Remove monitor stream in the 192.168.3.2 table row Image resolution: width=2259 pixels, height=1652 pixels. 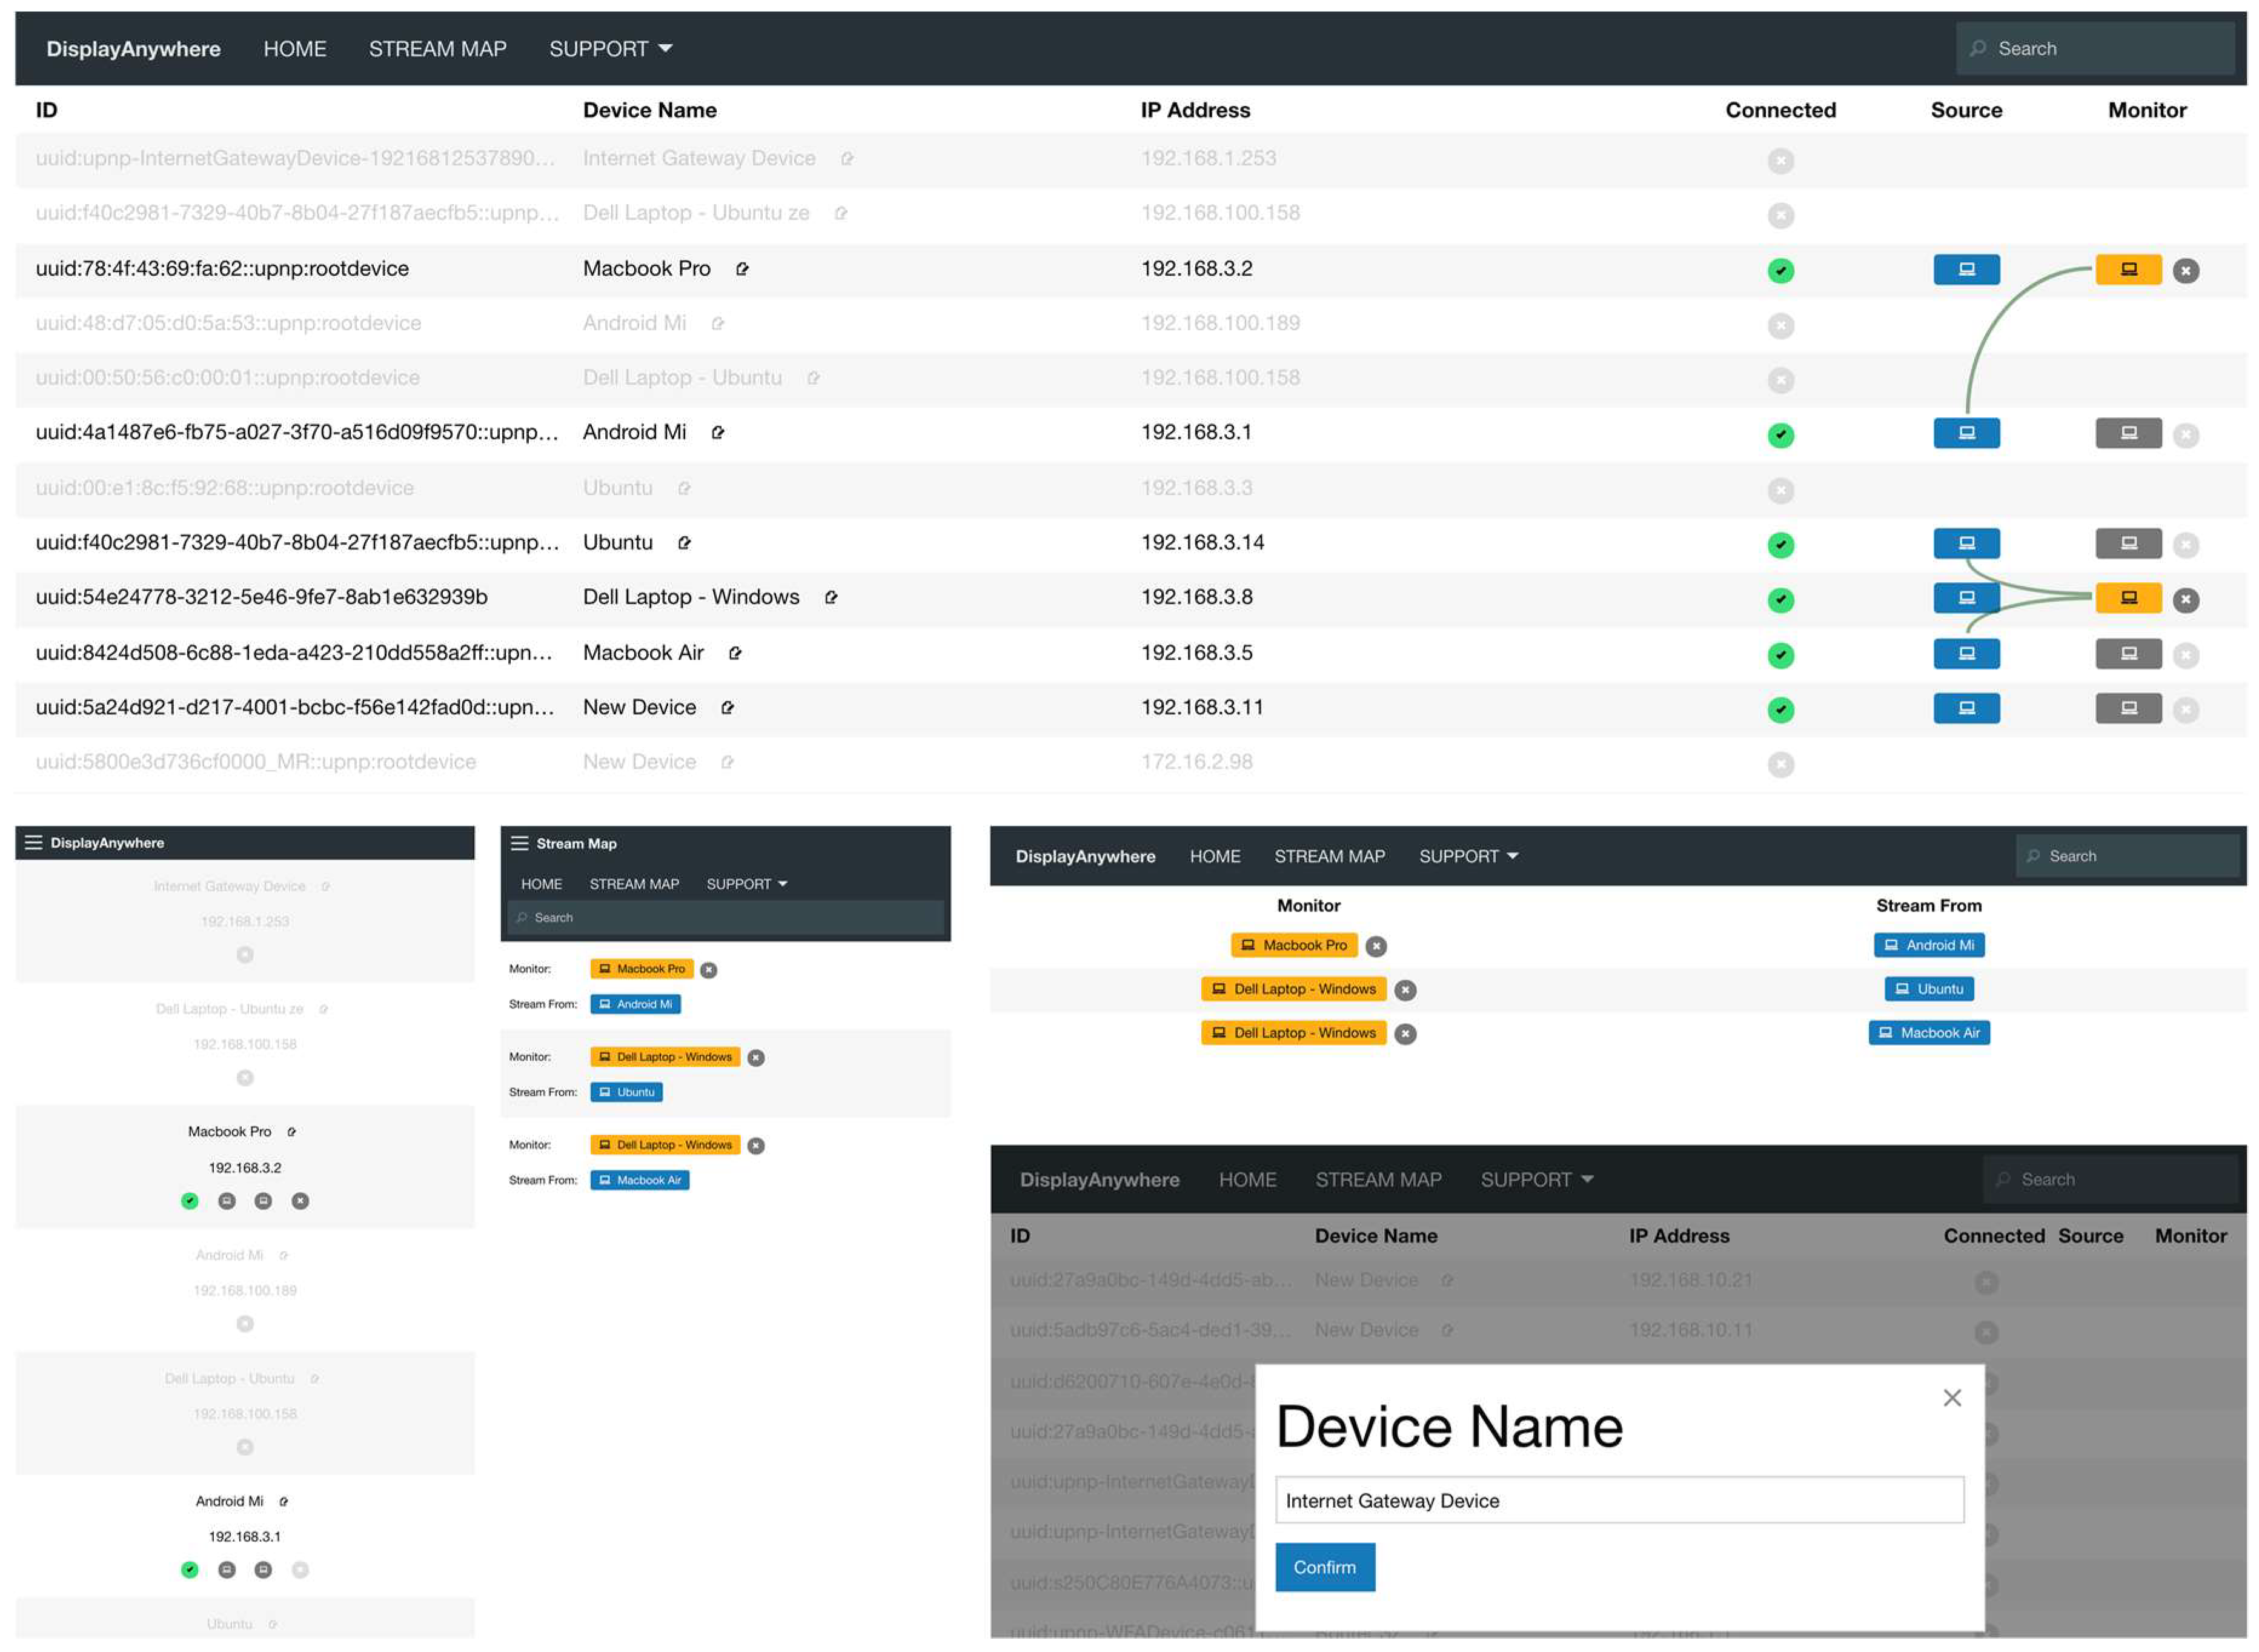pos(2186,270)
